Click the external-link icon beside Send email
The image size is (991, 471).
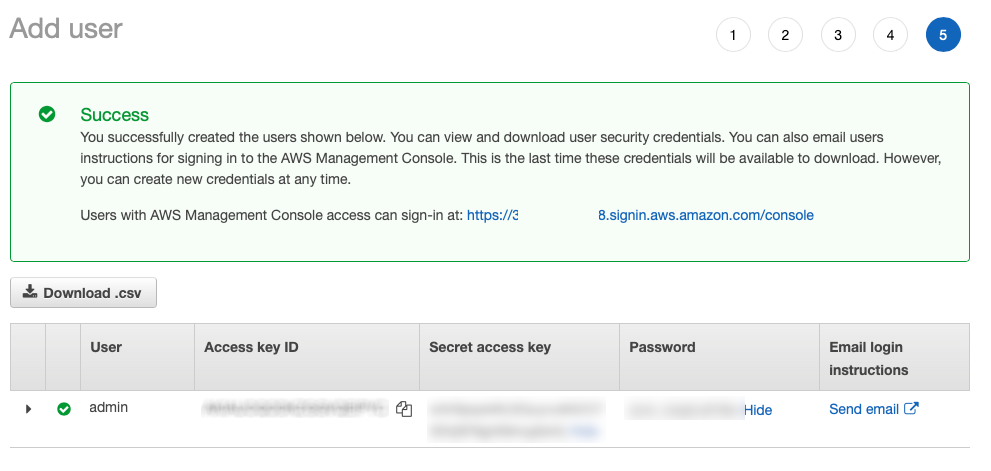pos(911,408)
